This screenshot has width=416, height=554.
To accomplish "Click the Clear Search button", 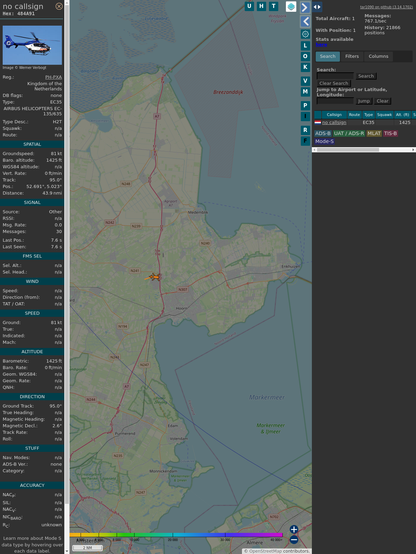I will (334, 83).
